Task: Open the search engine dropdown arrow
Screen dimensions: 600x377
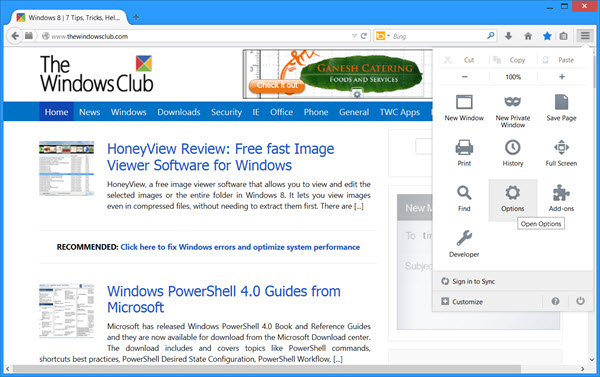Action: click(388, 36)
